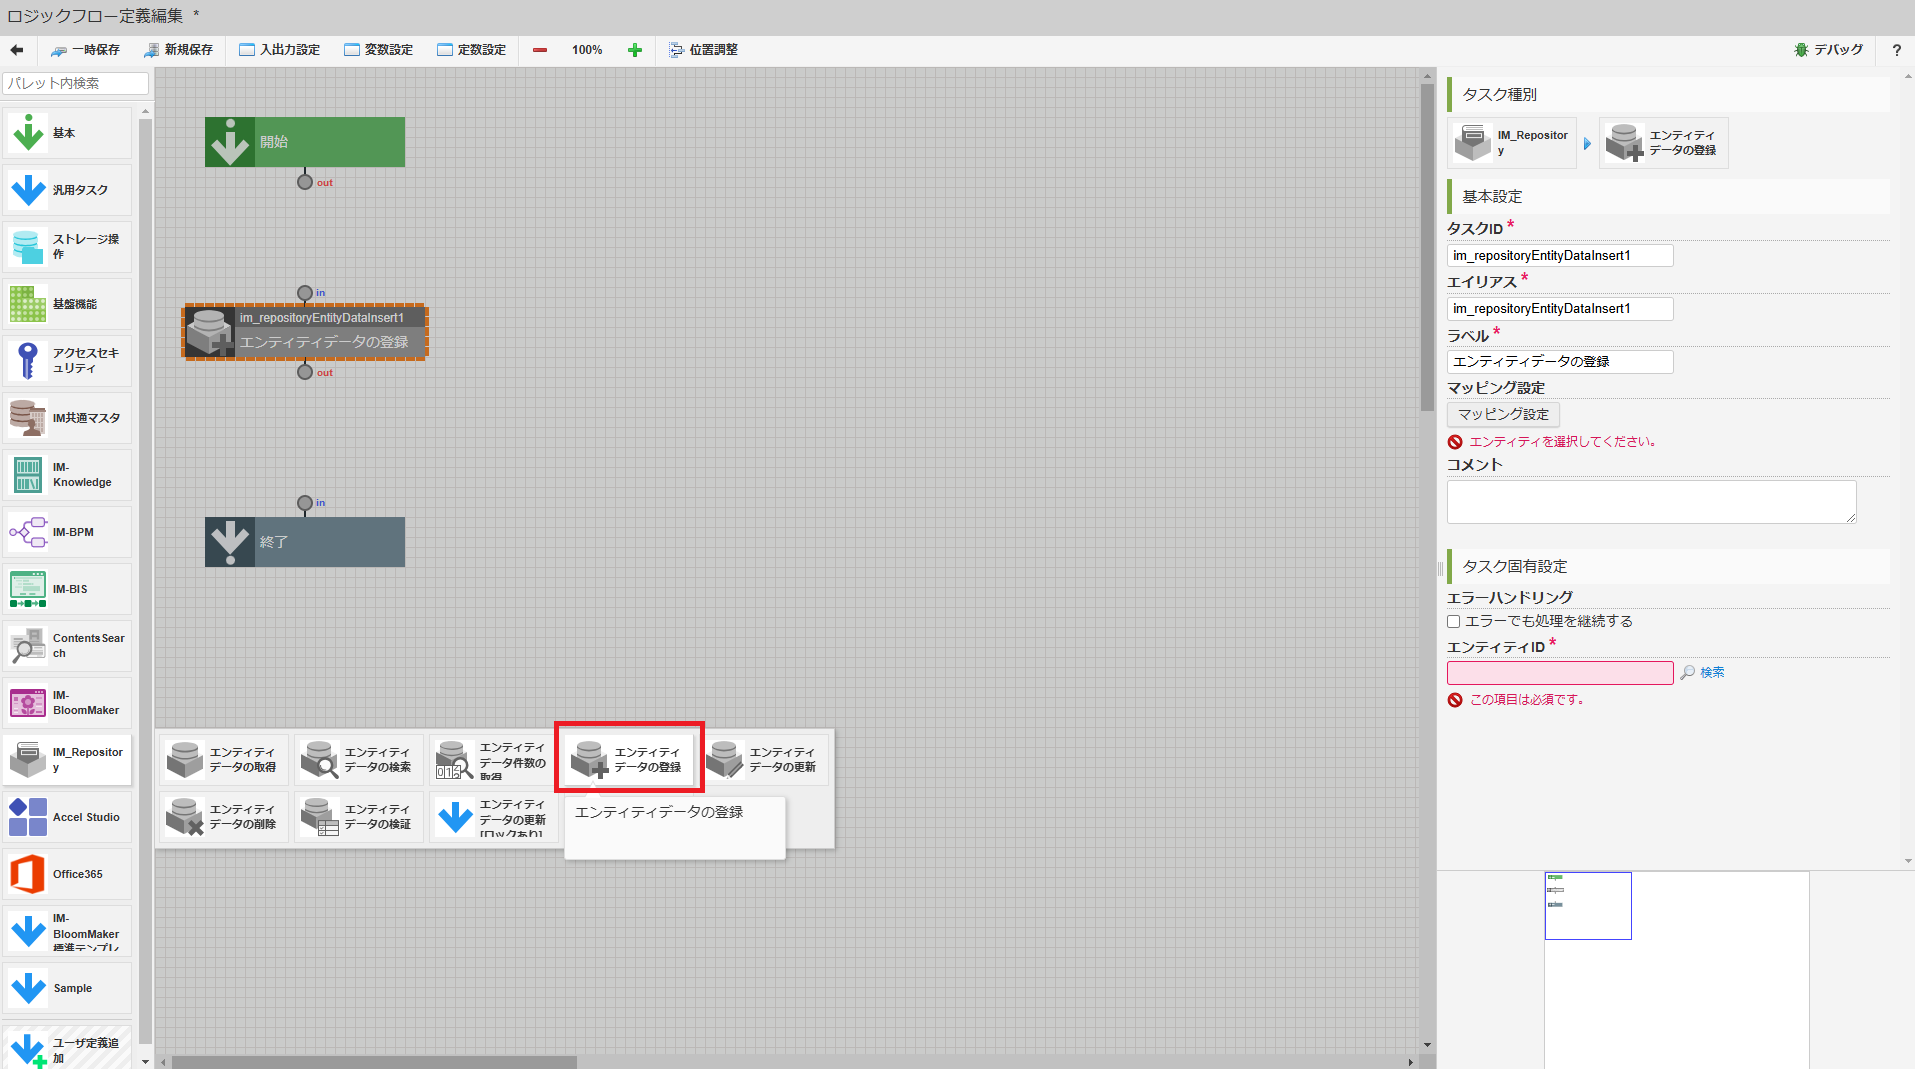Enable エラーでも処理を継続する checkbox

tap(1453, 620)
